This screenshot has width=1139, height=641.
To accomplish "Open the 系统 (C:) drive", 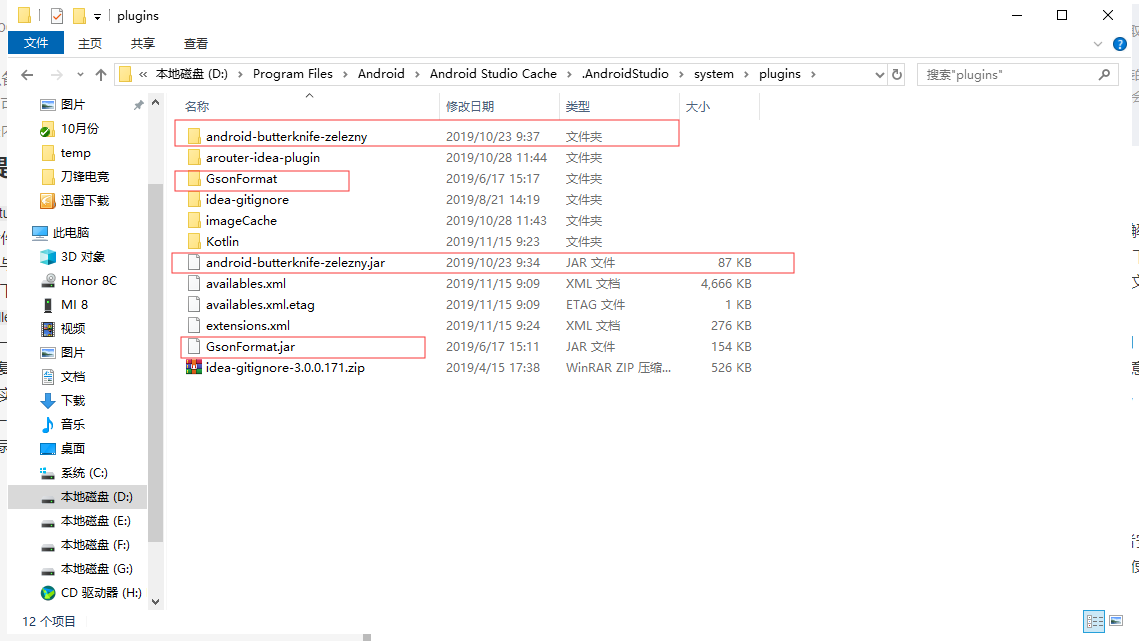I will pyautogui.click(x=84, y=472).
